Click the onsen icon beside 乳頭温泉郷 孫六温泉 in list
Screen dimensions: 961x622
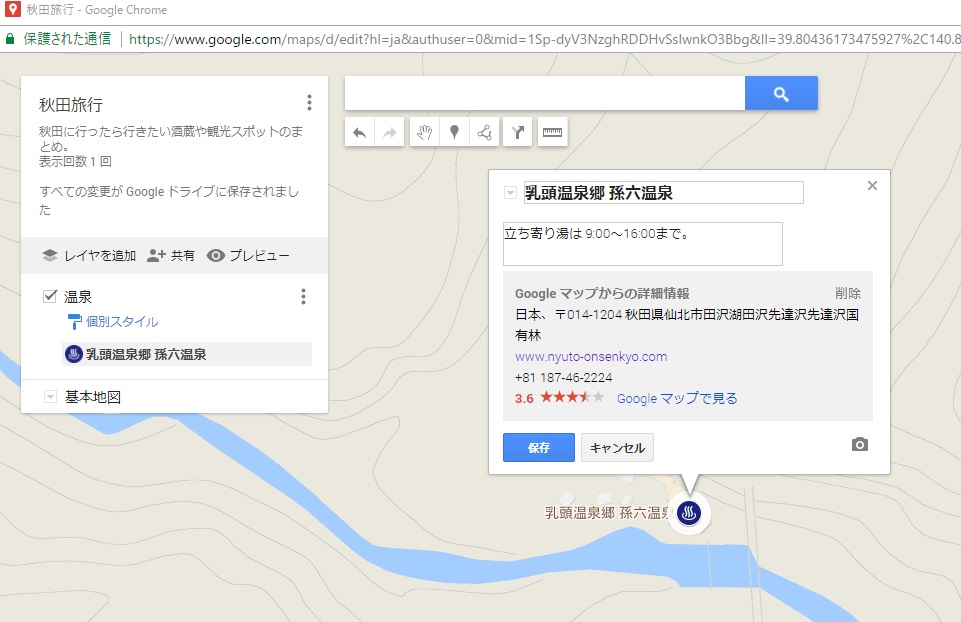point(74,354)
